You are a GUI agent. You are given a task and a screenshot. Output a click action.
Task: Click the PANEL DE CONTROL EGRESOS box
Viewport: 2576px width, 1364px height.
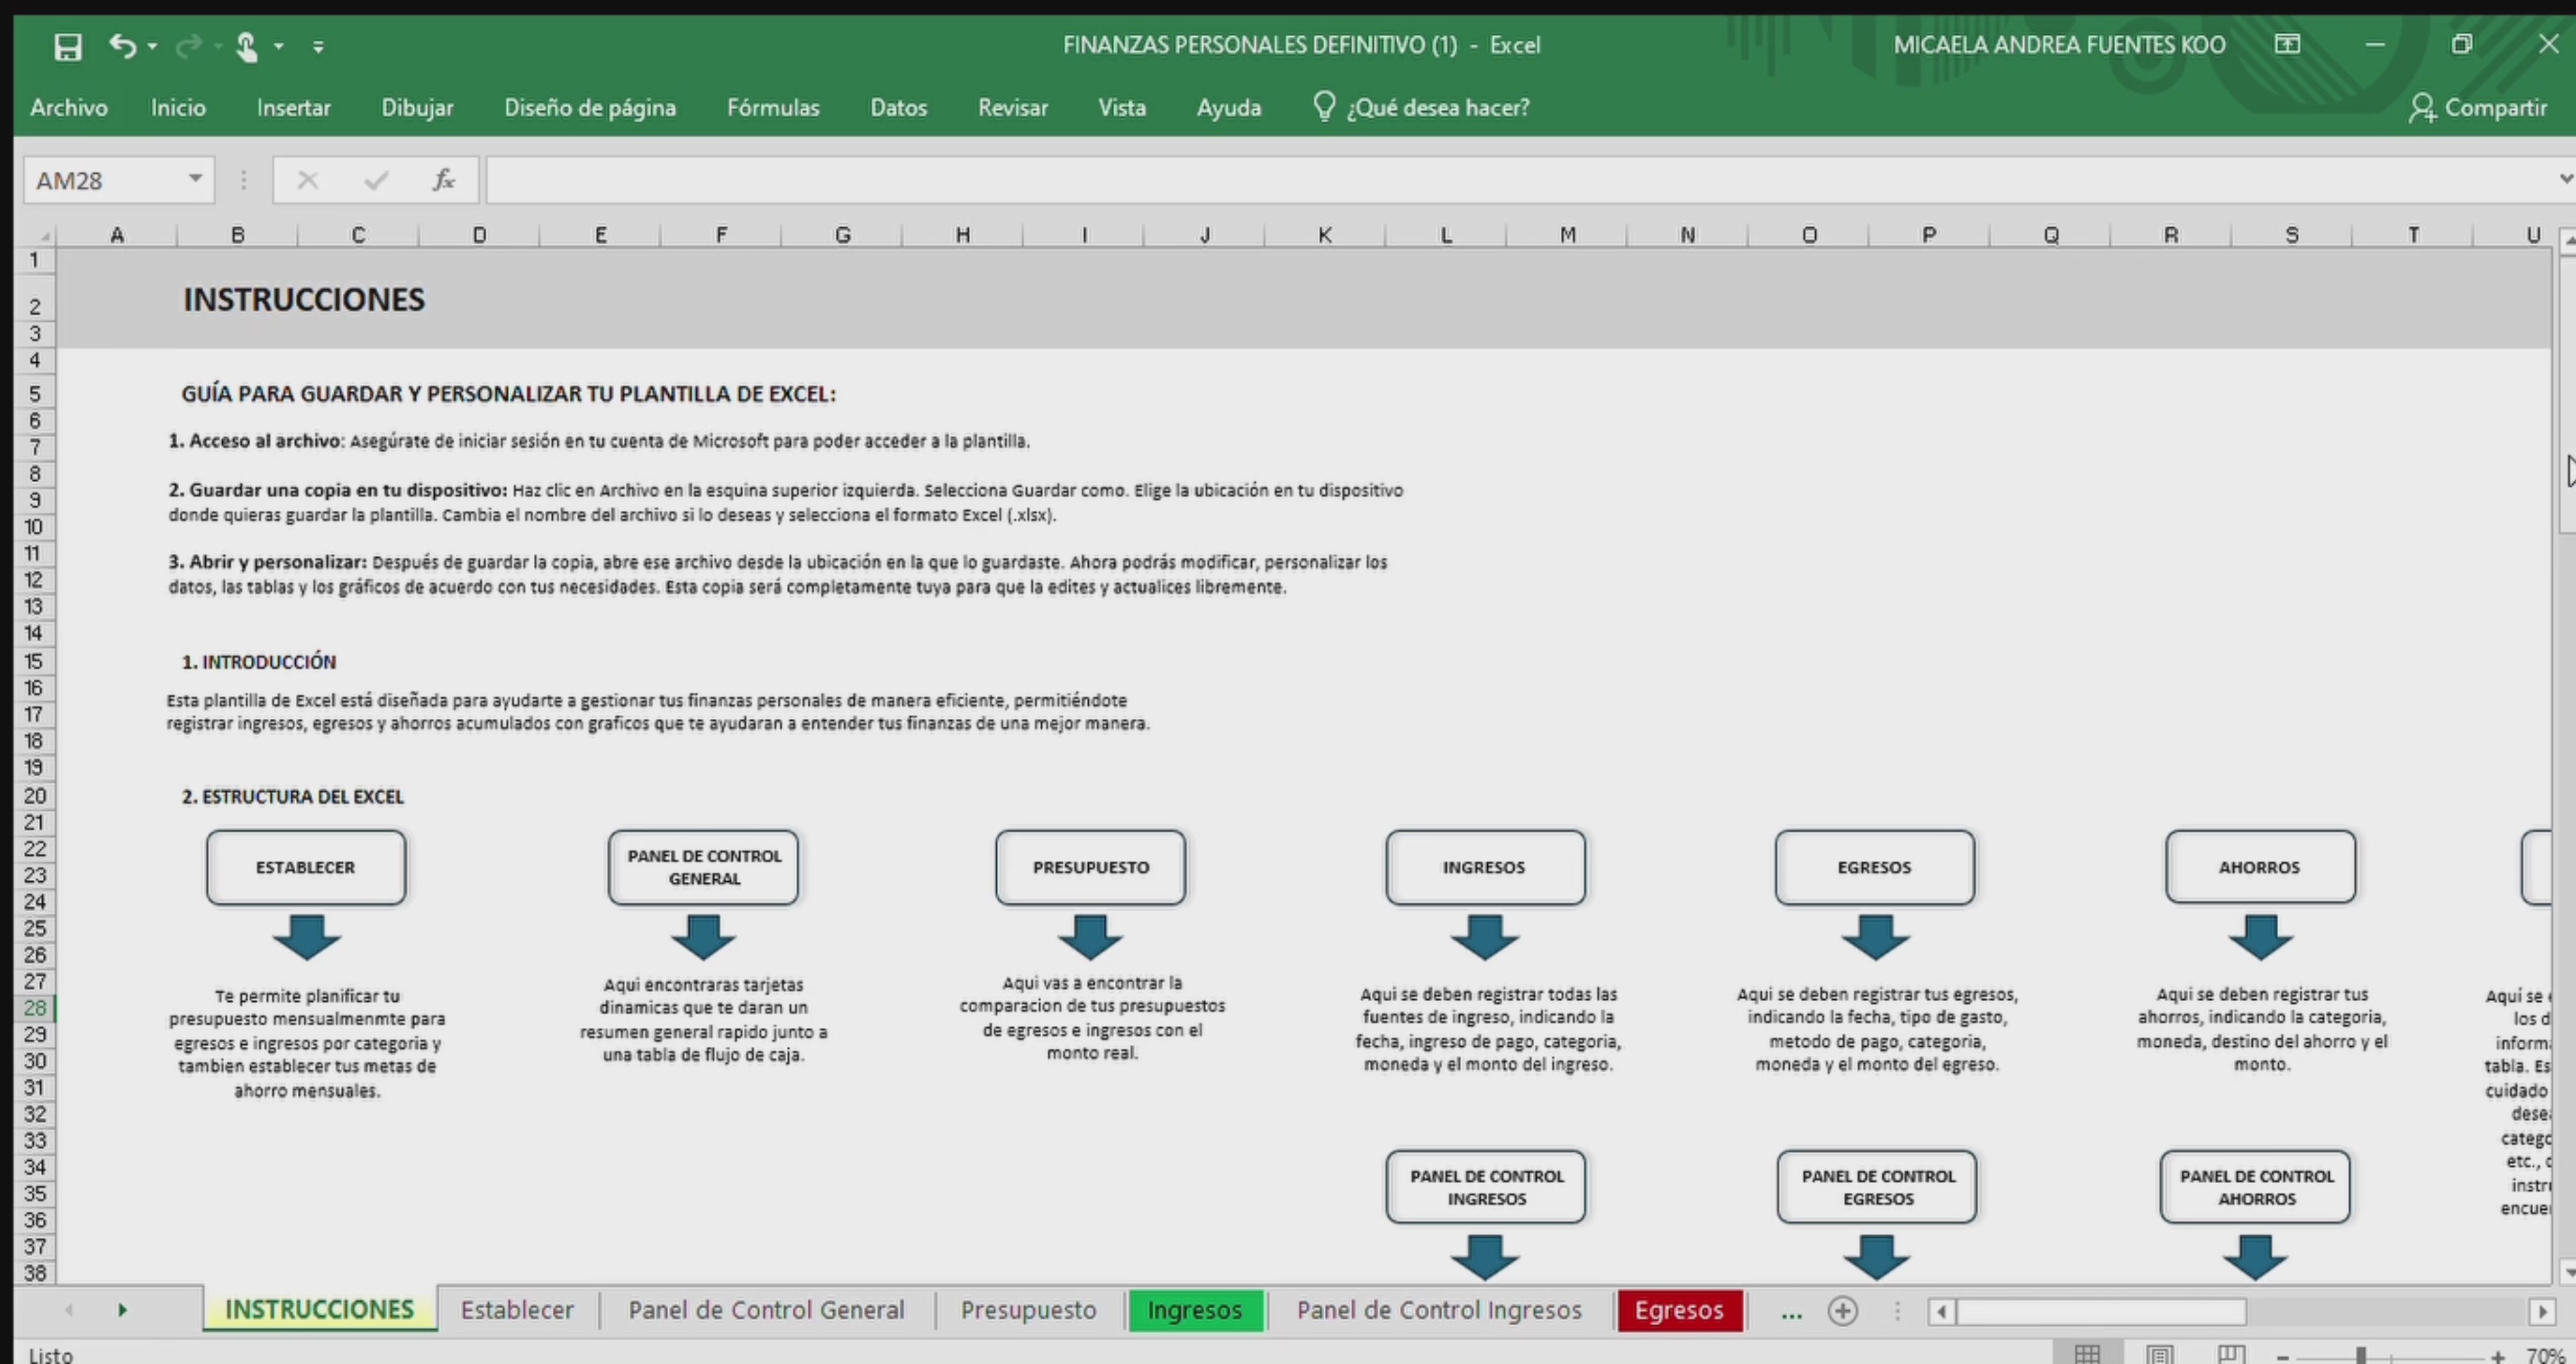(1877, 1187)
